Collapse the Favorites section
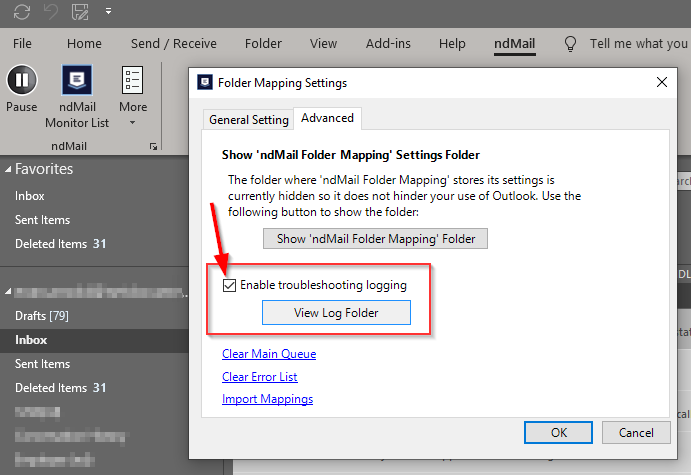 coord(8,170)
